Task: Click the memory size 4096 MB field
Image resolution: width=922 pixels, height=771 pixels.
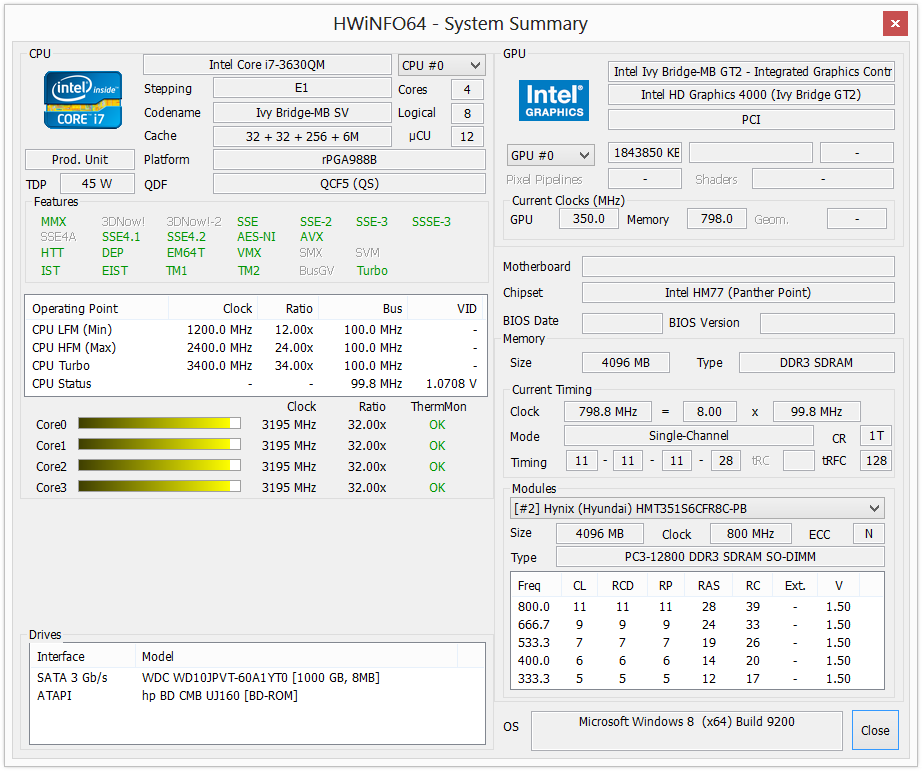Action: [626, 363]
